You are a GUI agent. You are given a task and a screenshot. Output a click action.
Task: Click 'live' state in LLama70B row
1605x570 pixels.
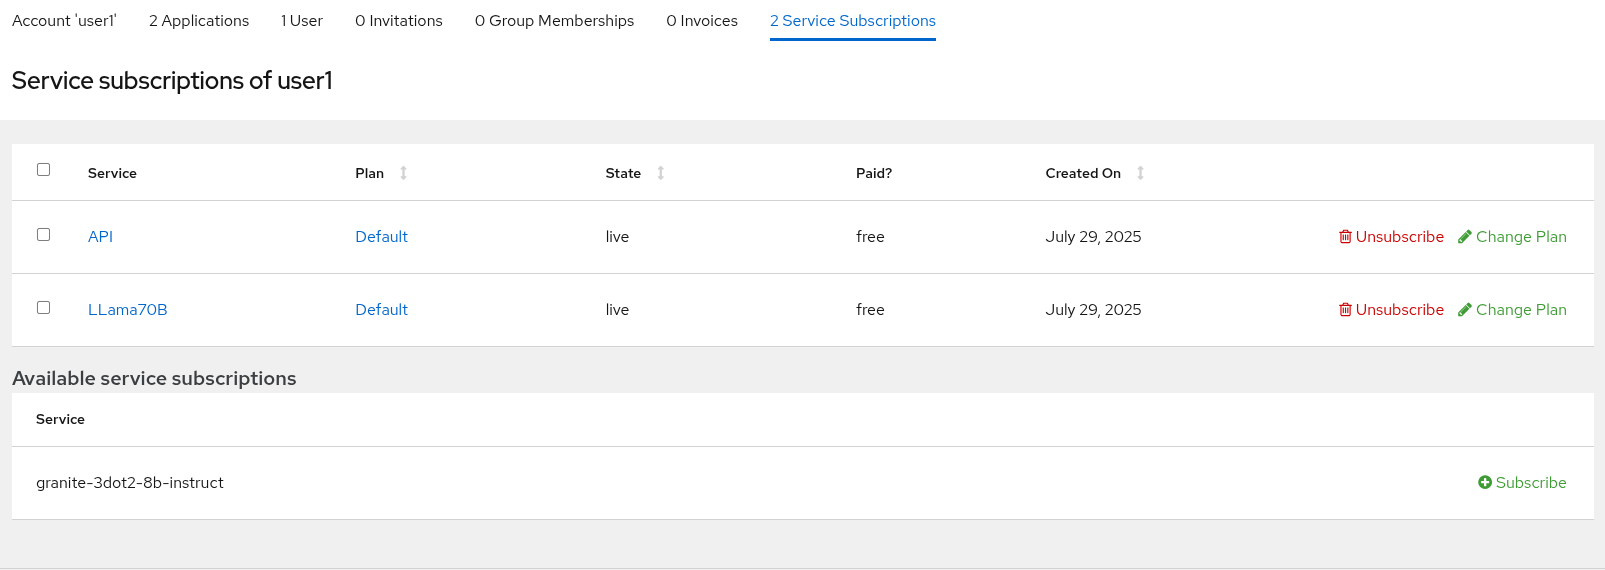(x=617, y=310)
